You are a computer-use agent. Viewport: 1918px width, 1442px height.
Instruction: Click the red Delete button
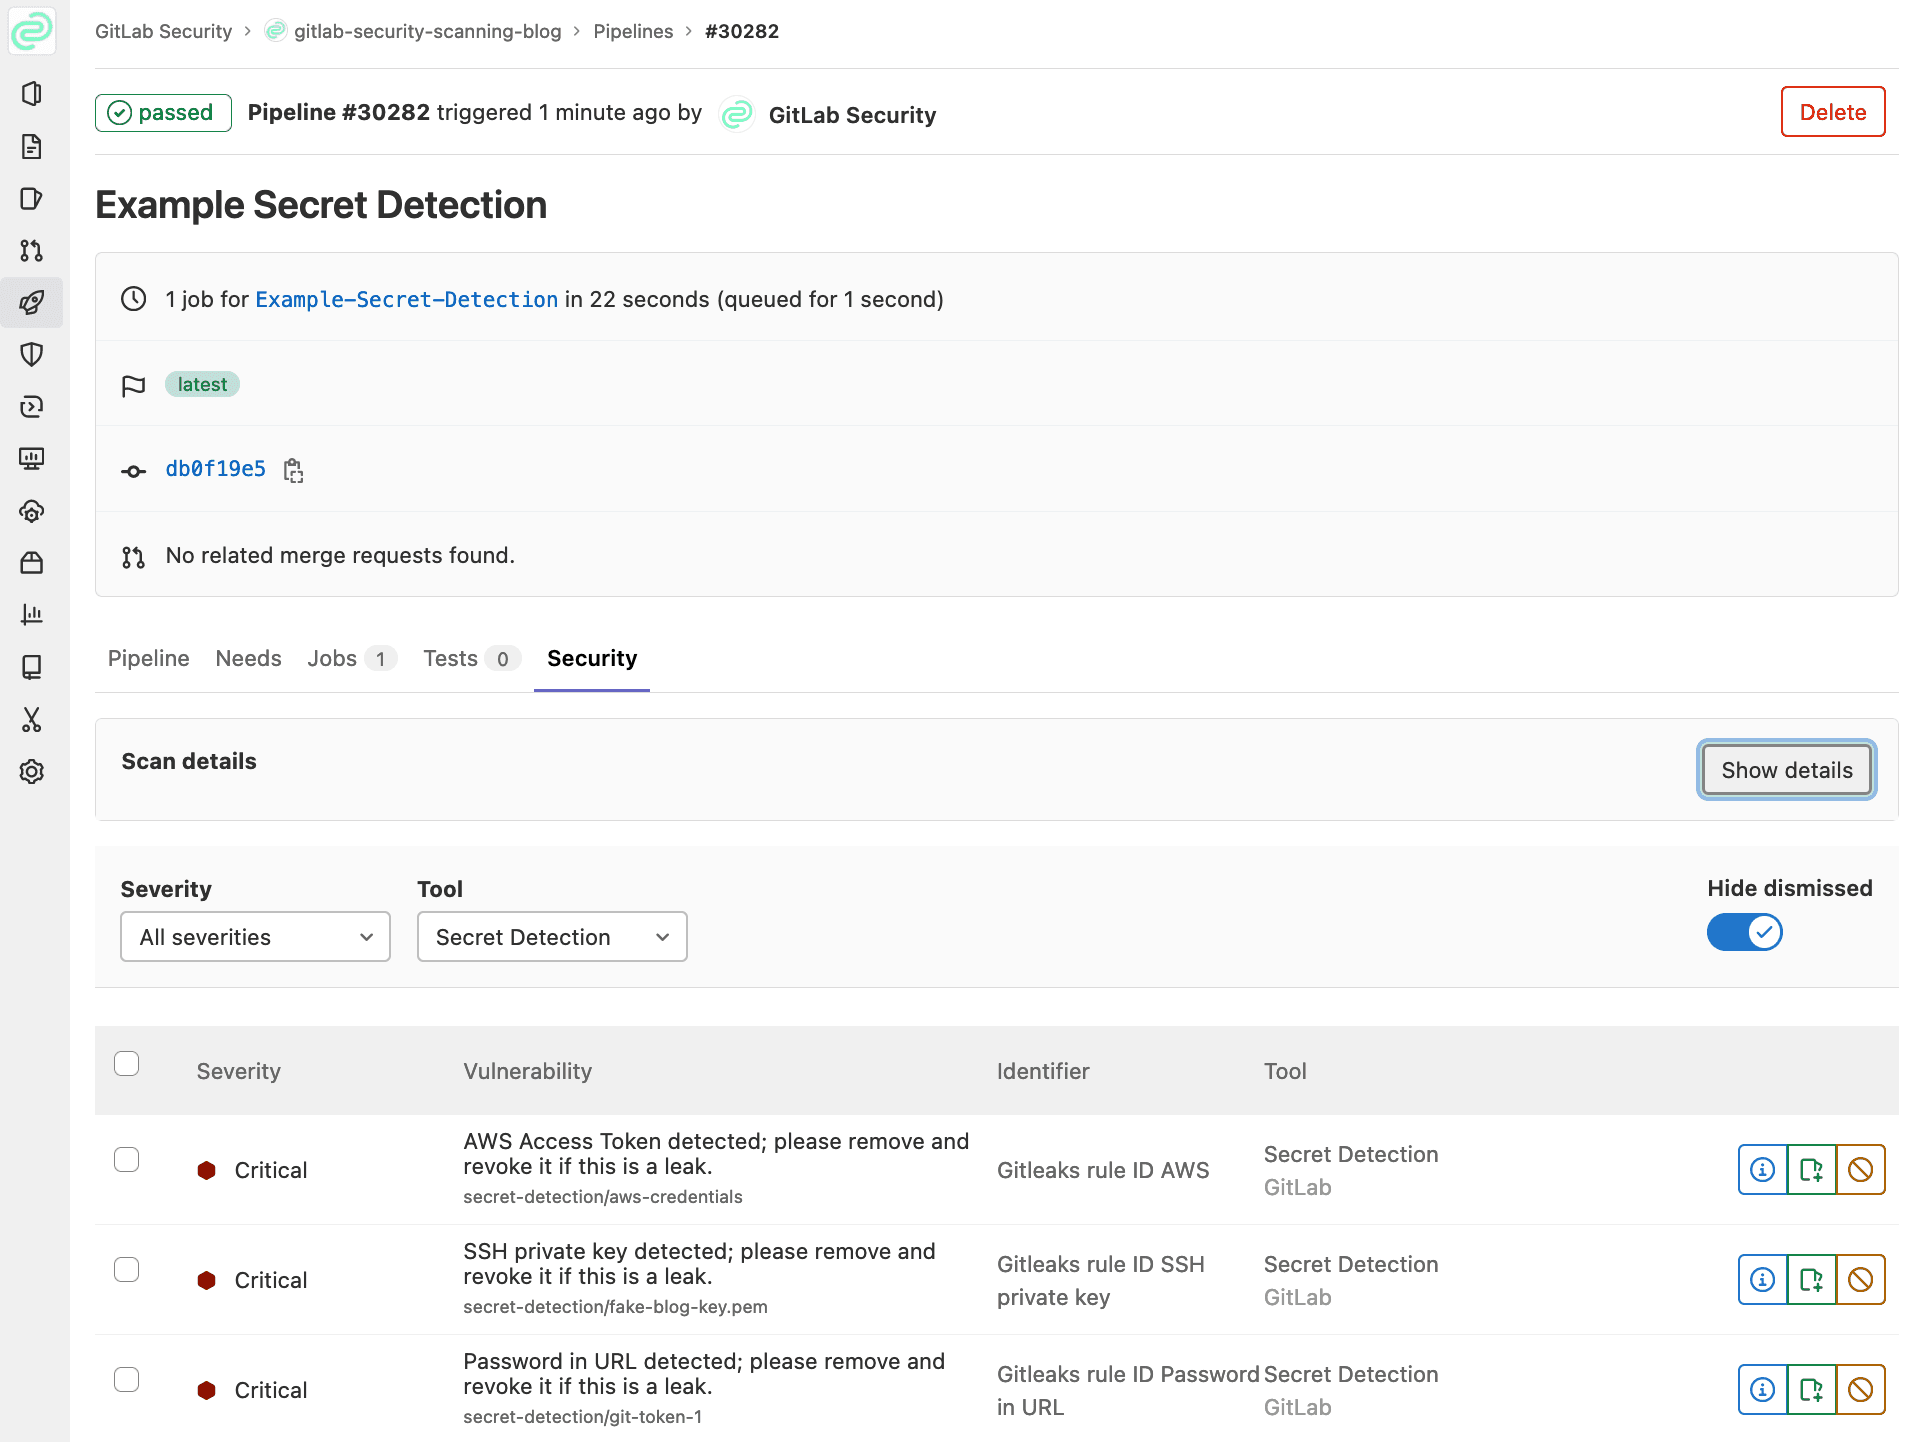click(1832, 112)
